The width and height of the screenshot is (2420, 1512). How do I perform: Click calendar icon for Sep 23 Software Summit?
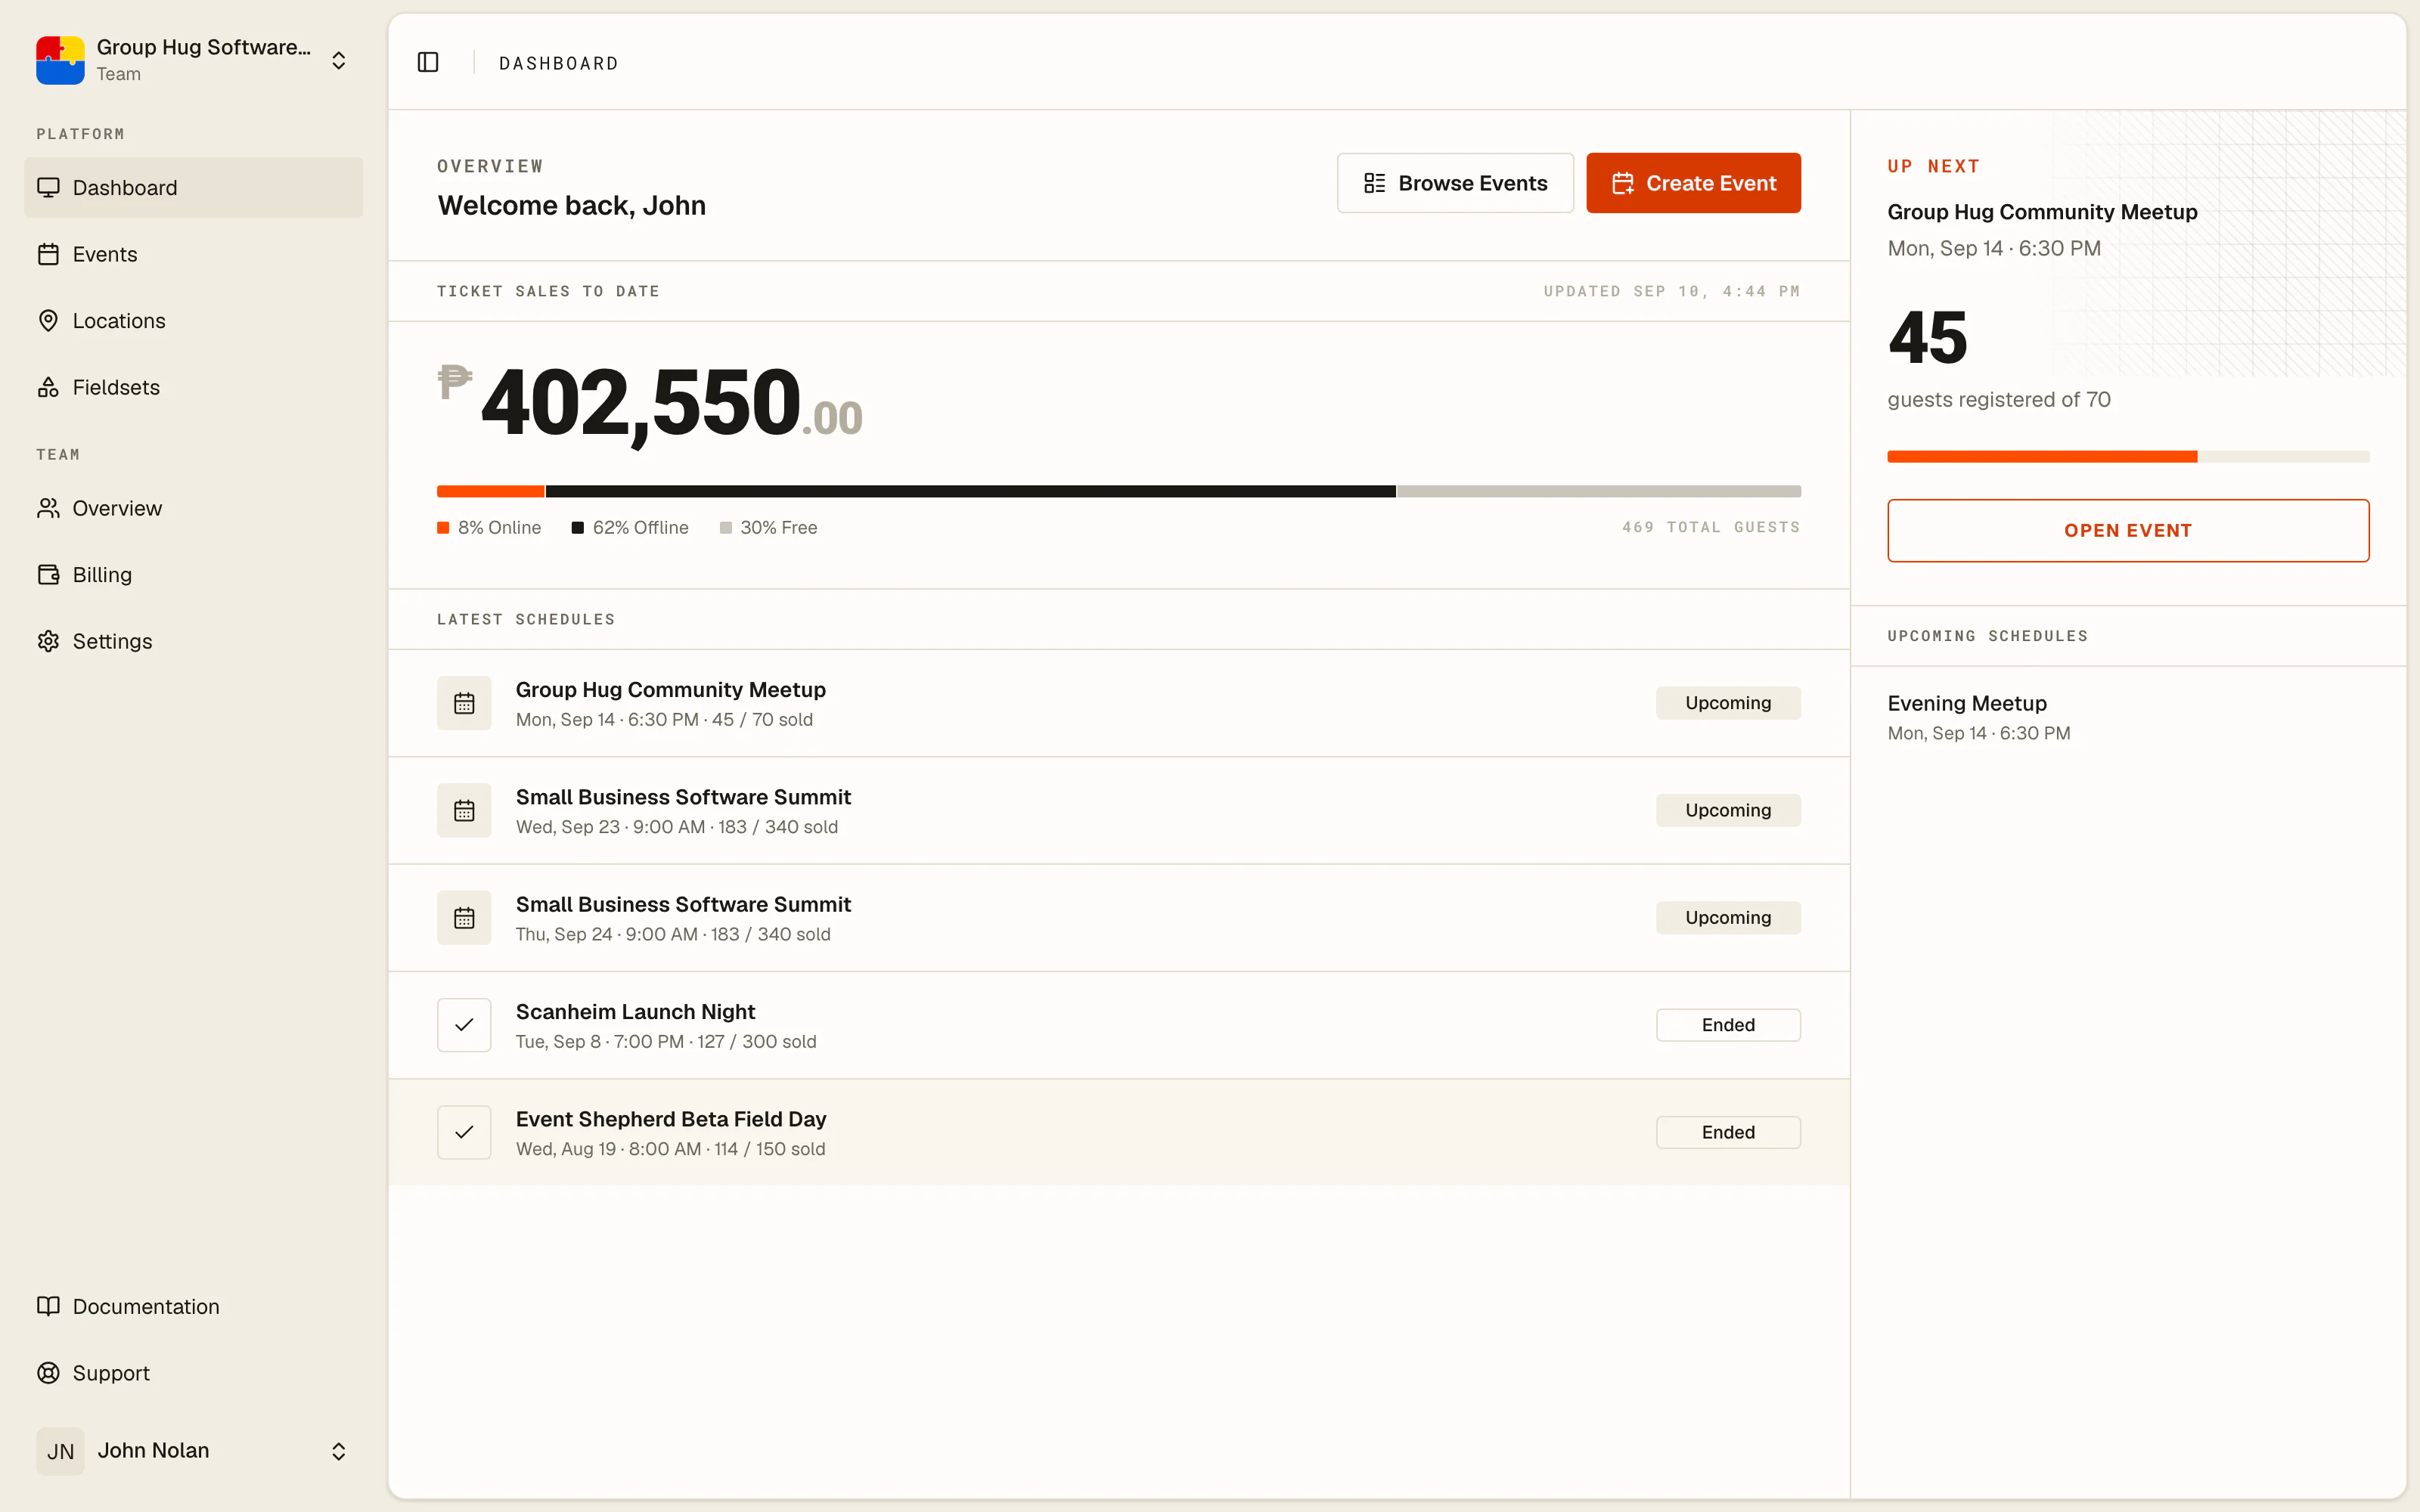click(464, 810)
